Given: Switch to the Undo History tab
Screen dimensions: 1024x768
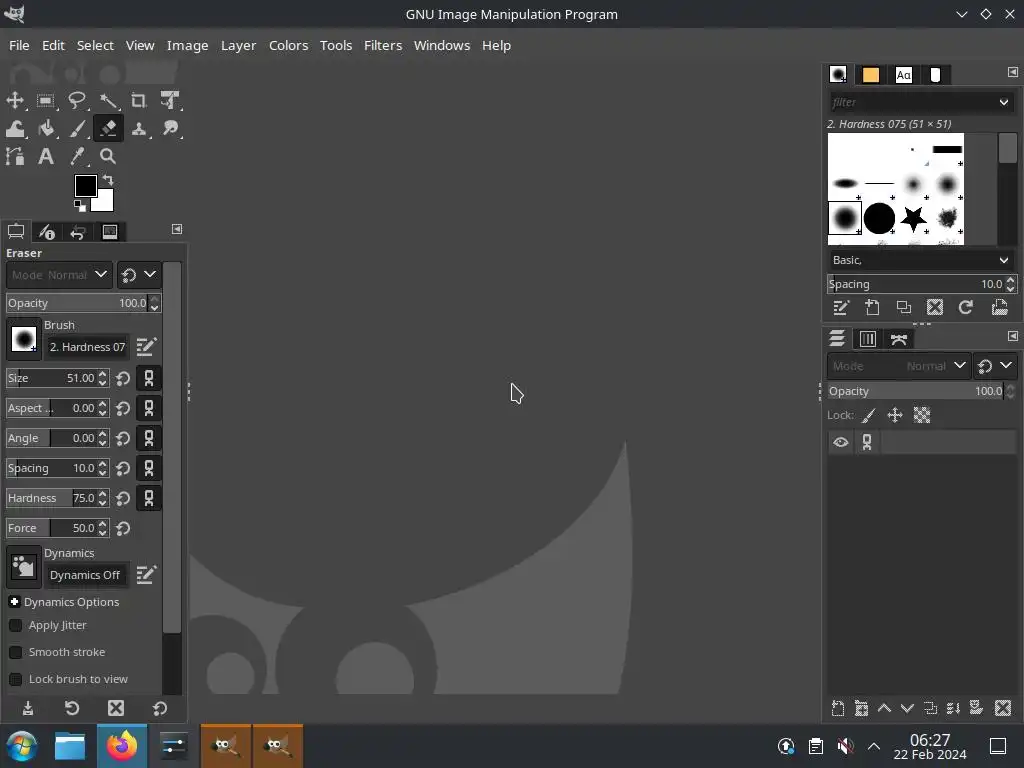Looking at the screenshot, I should click(78, 232).
